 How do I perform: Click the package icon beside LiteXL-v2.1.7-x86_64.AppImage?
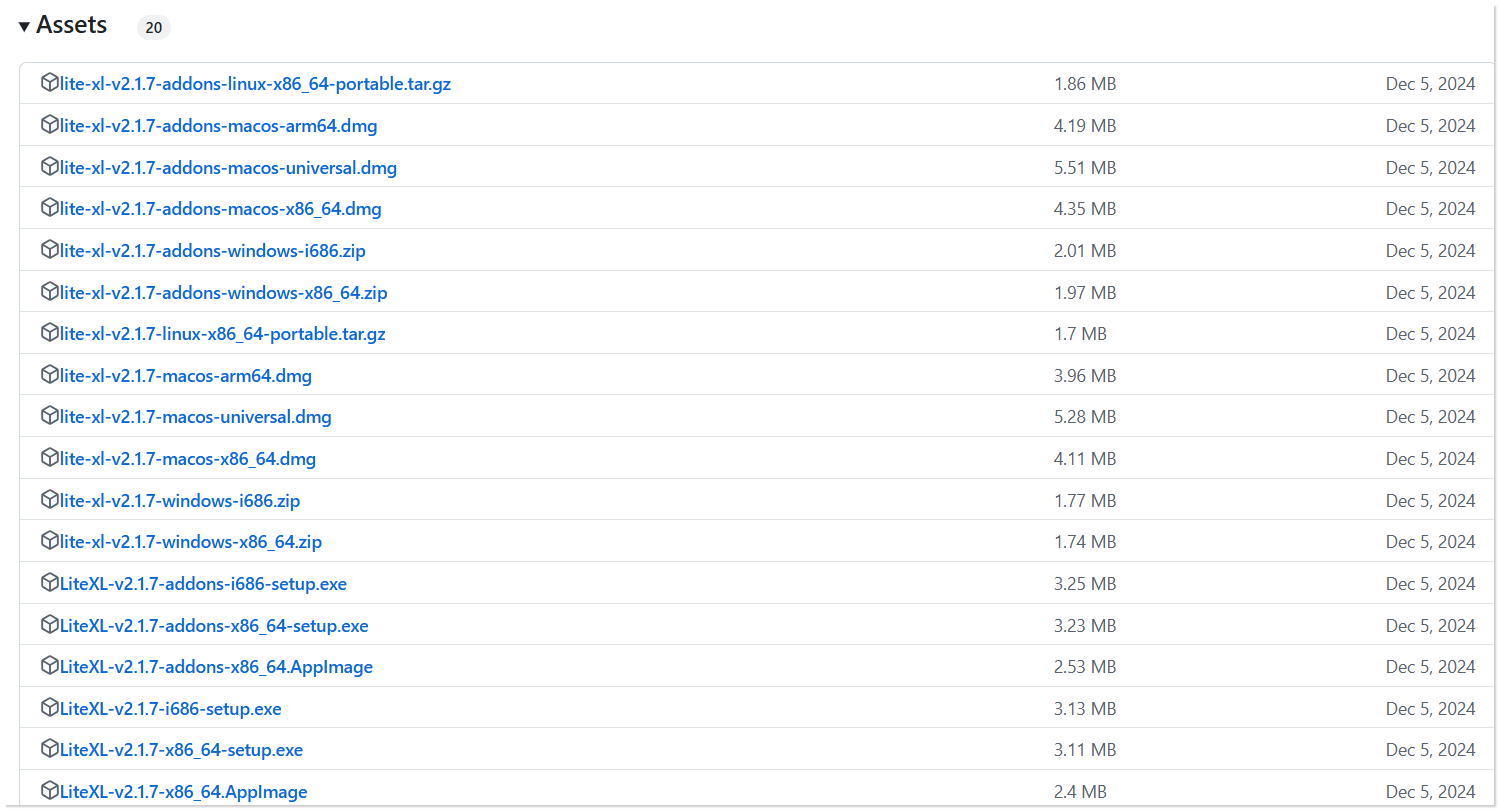[49, 791]
